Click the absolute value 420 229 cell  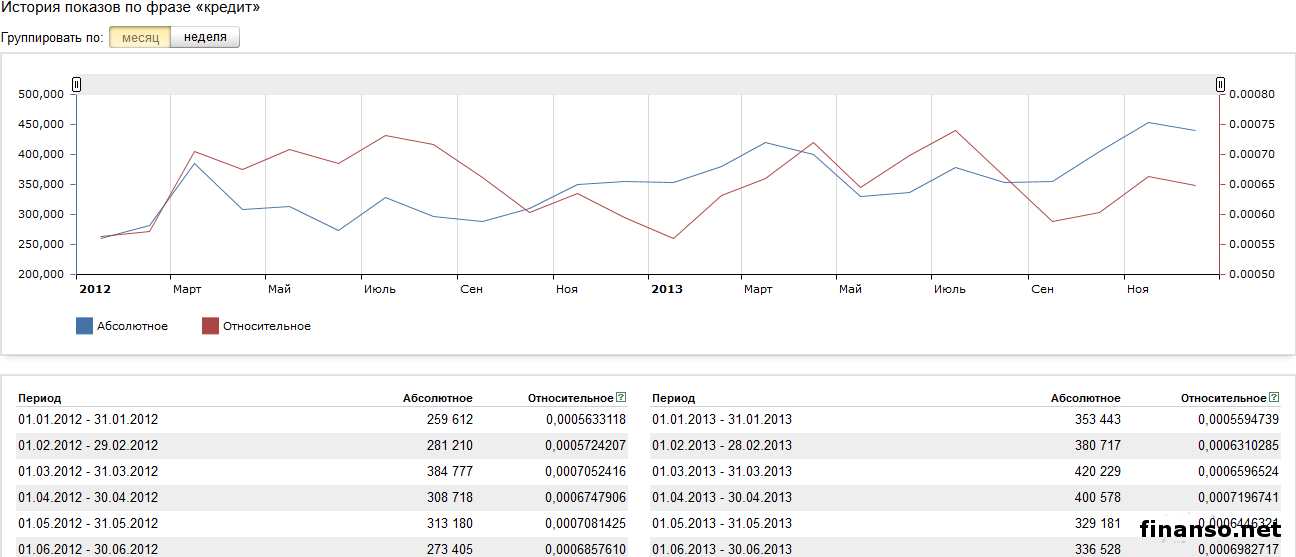point(1092,472)
